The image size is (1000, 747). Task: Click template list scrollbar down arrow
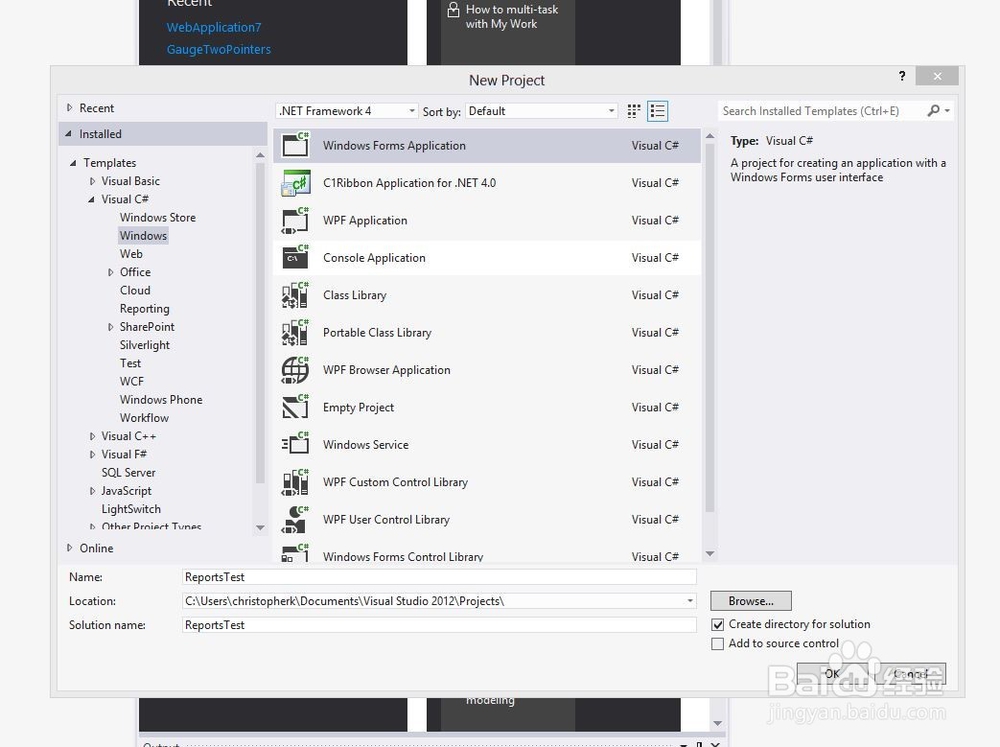710,554
